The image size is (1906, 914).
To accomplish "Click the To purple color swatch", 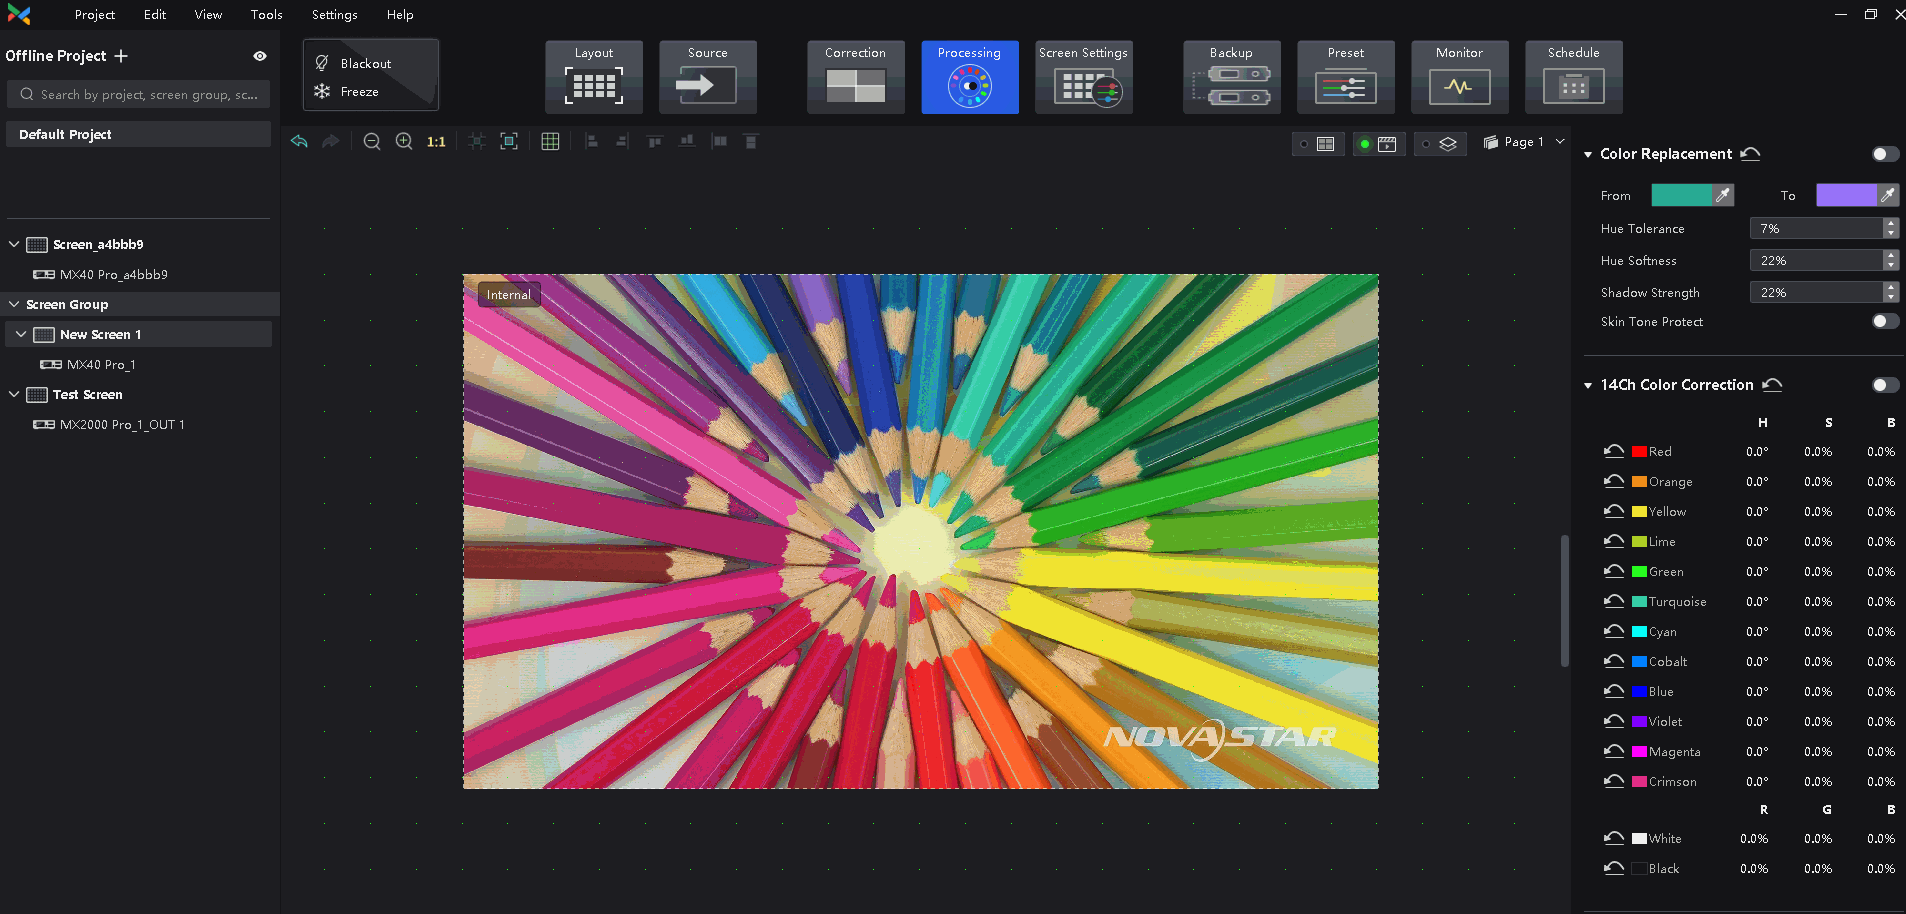I will (1846, 195).
